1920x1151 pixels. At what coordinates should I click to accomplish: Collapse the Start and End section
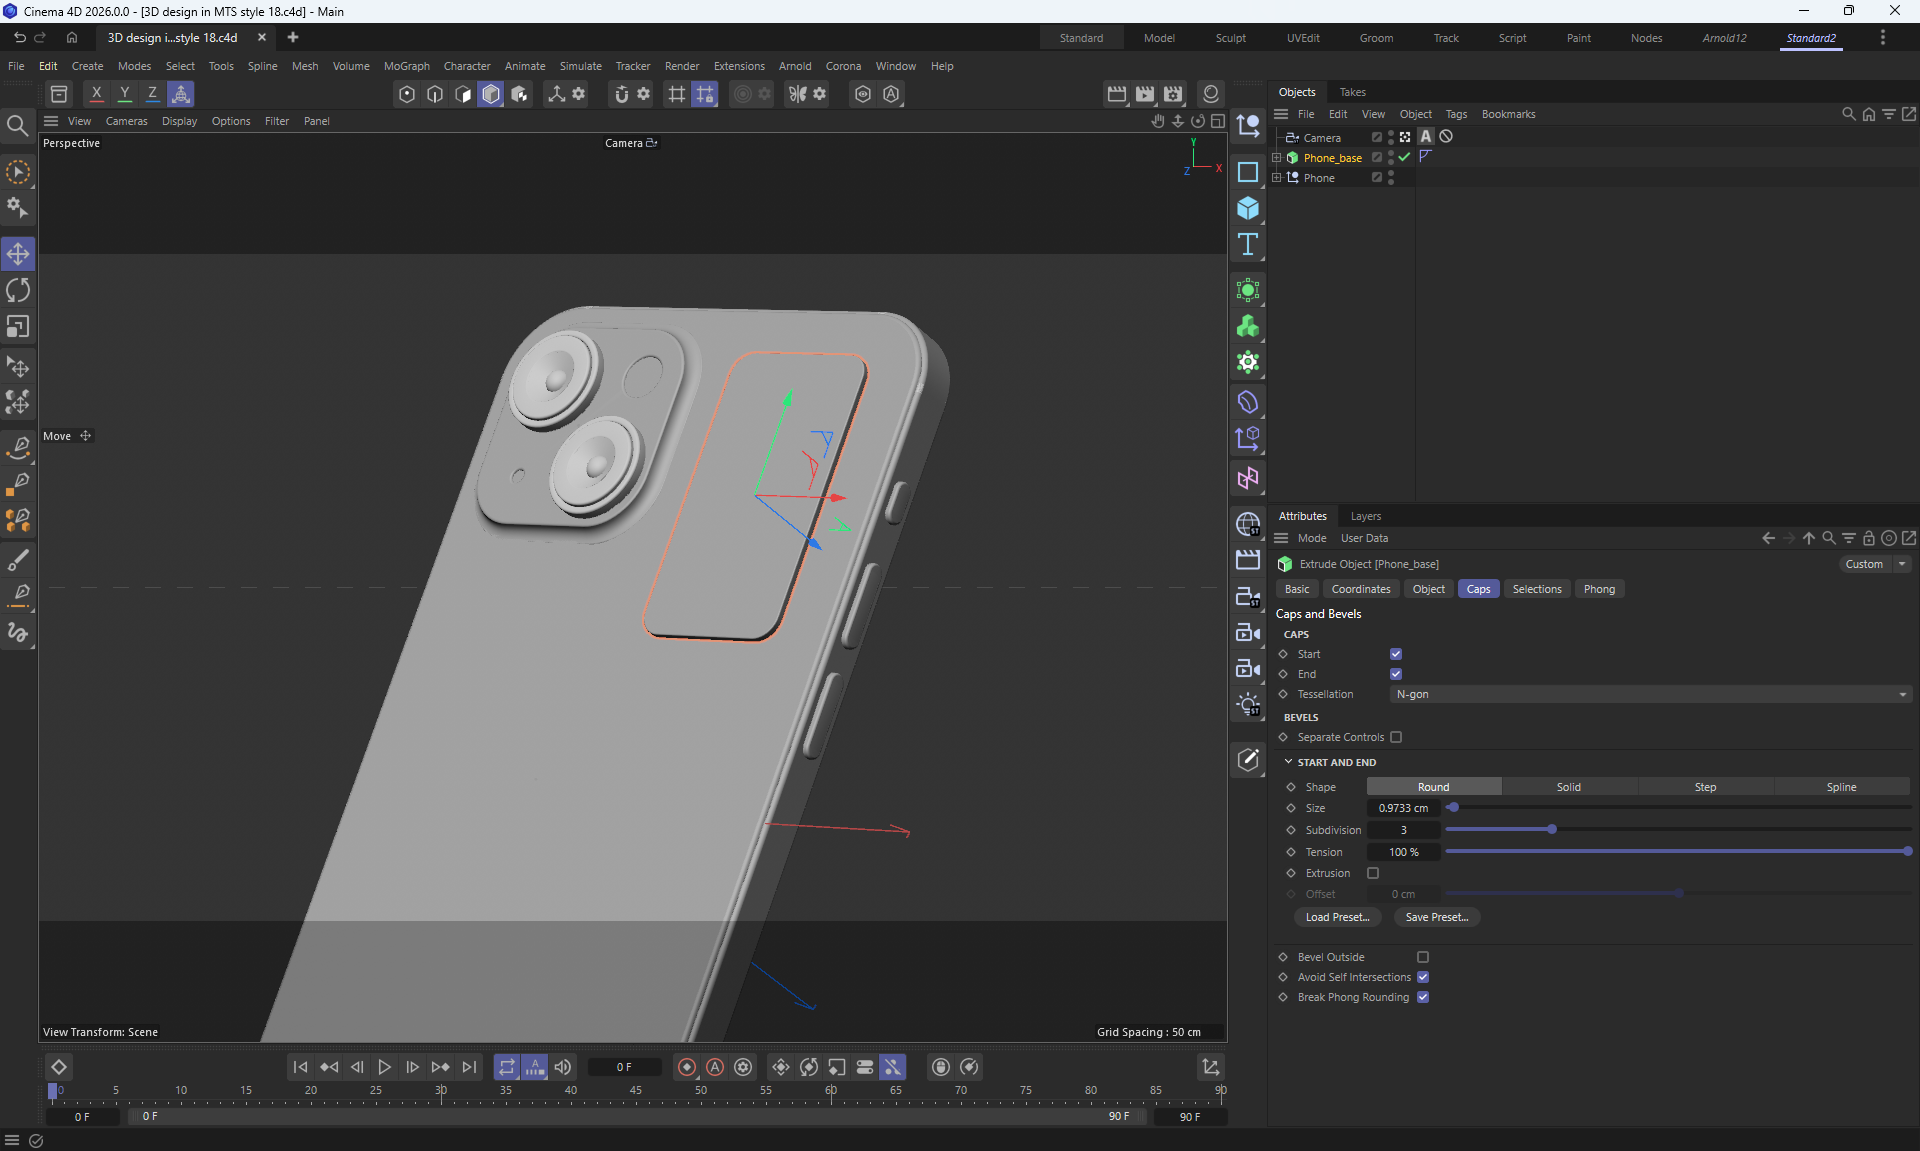pos(1288,762)
